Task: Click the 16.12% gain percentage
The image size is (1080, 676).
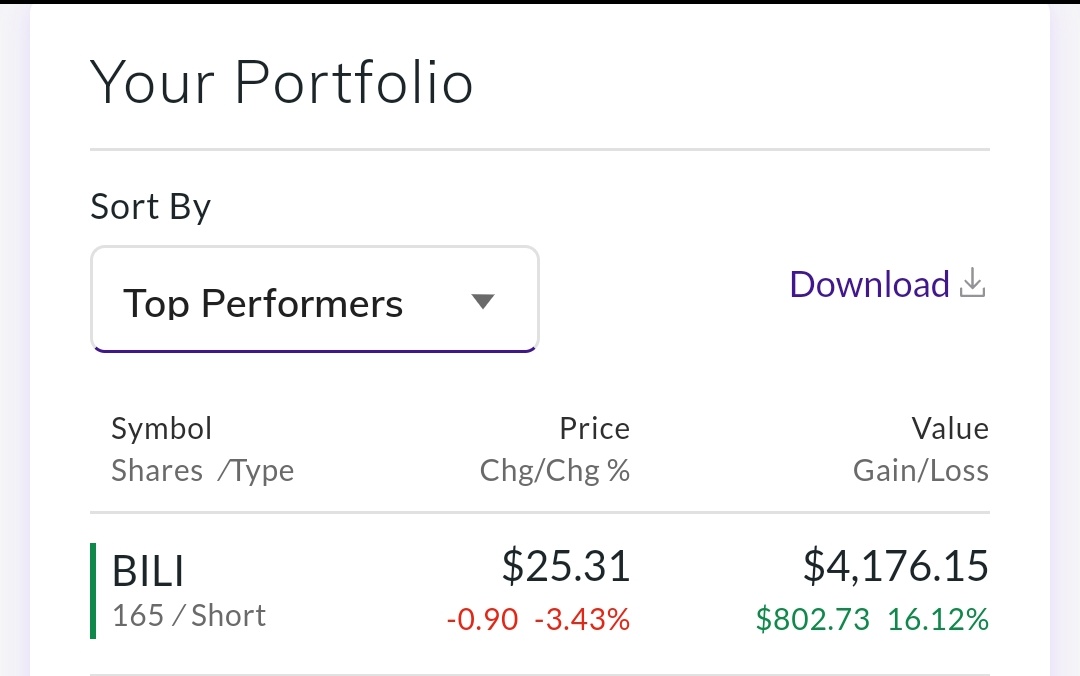Action: [938, 620]
